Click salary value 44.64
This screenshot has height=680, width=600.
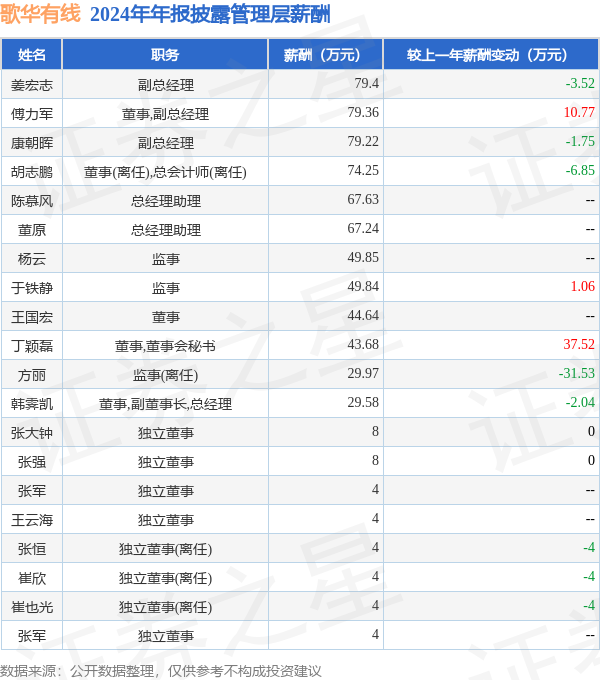363,315
